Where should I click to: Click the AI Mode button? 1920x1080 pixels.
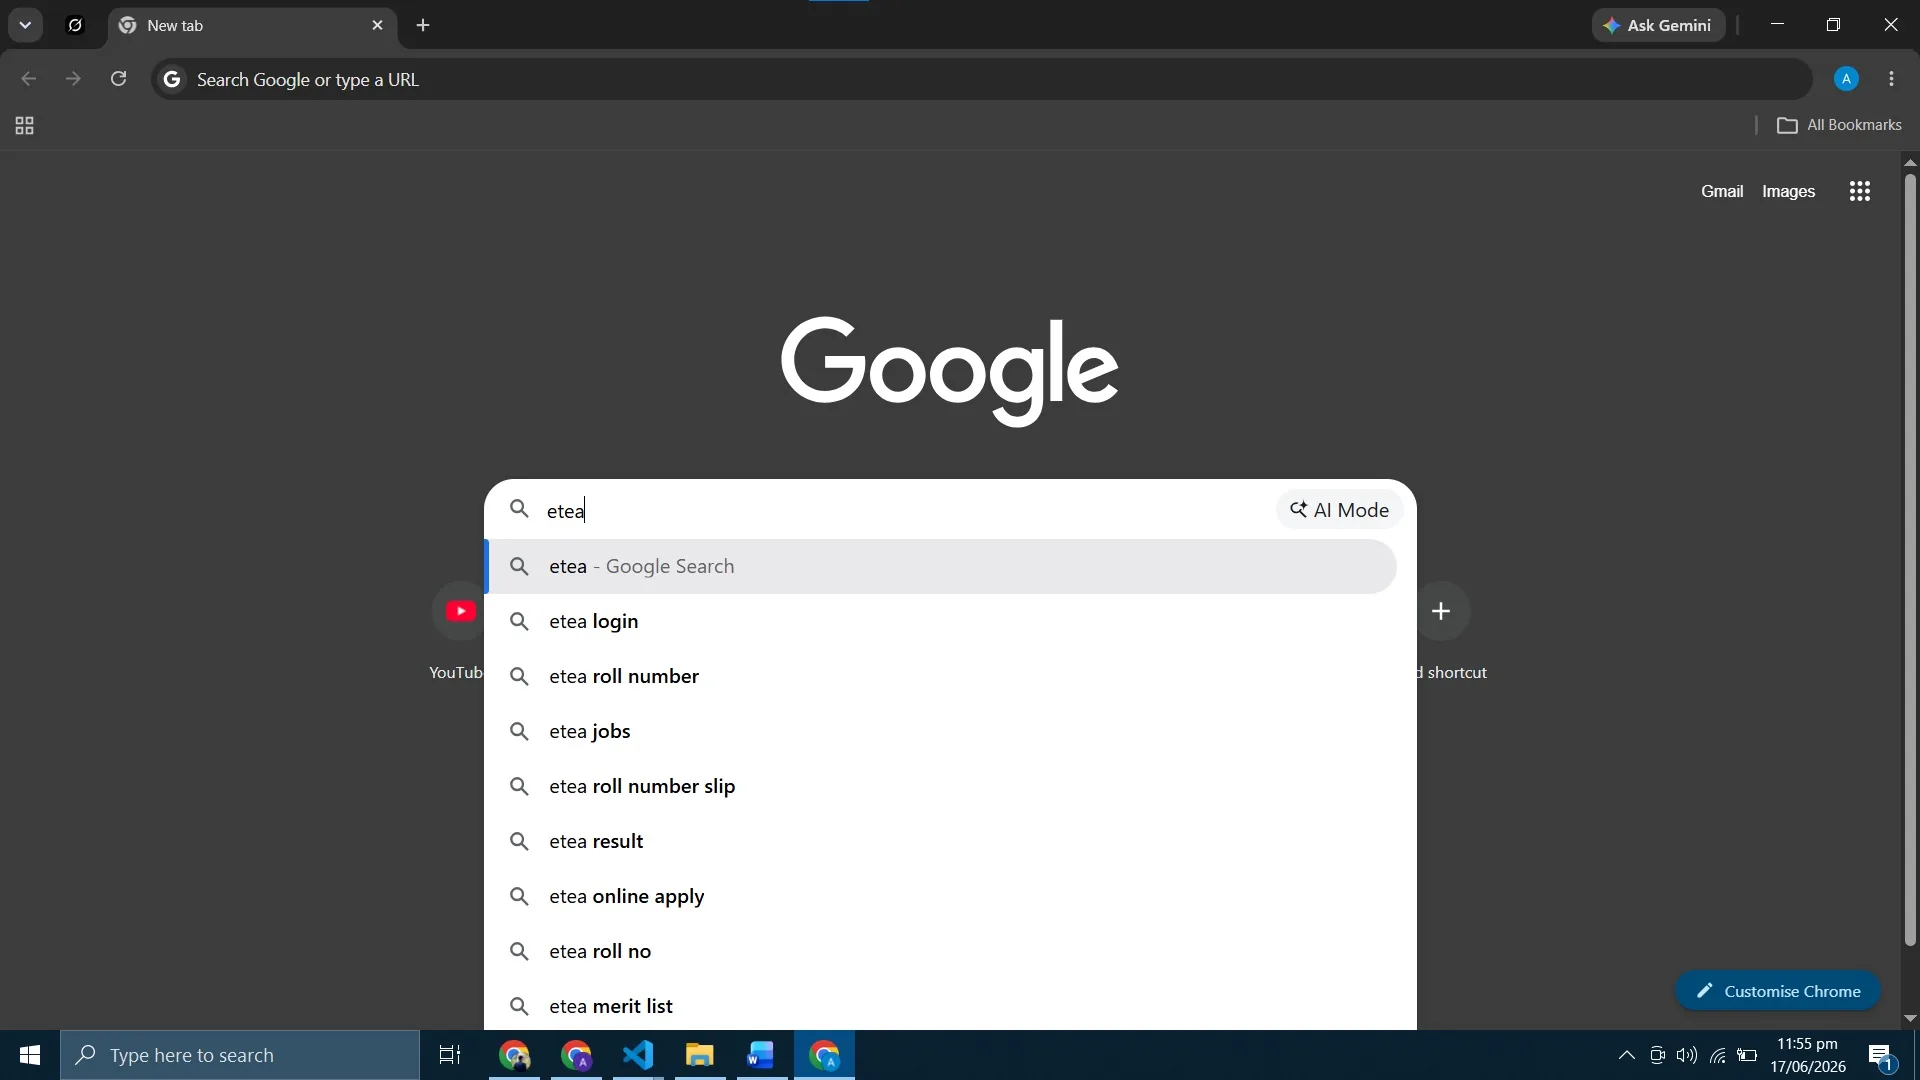pyautogui.click(x=1339, y=510)
